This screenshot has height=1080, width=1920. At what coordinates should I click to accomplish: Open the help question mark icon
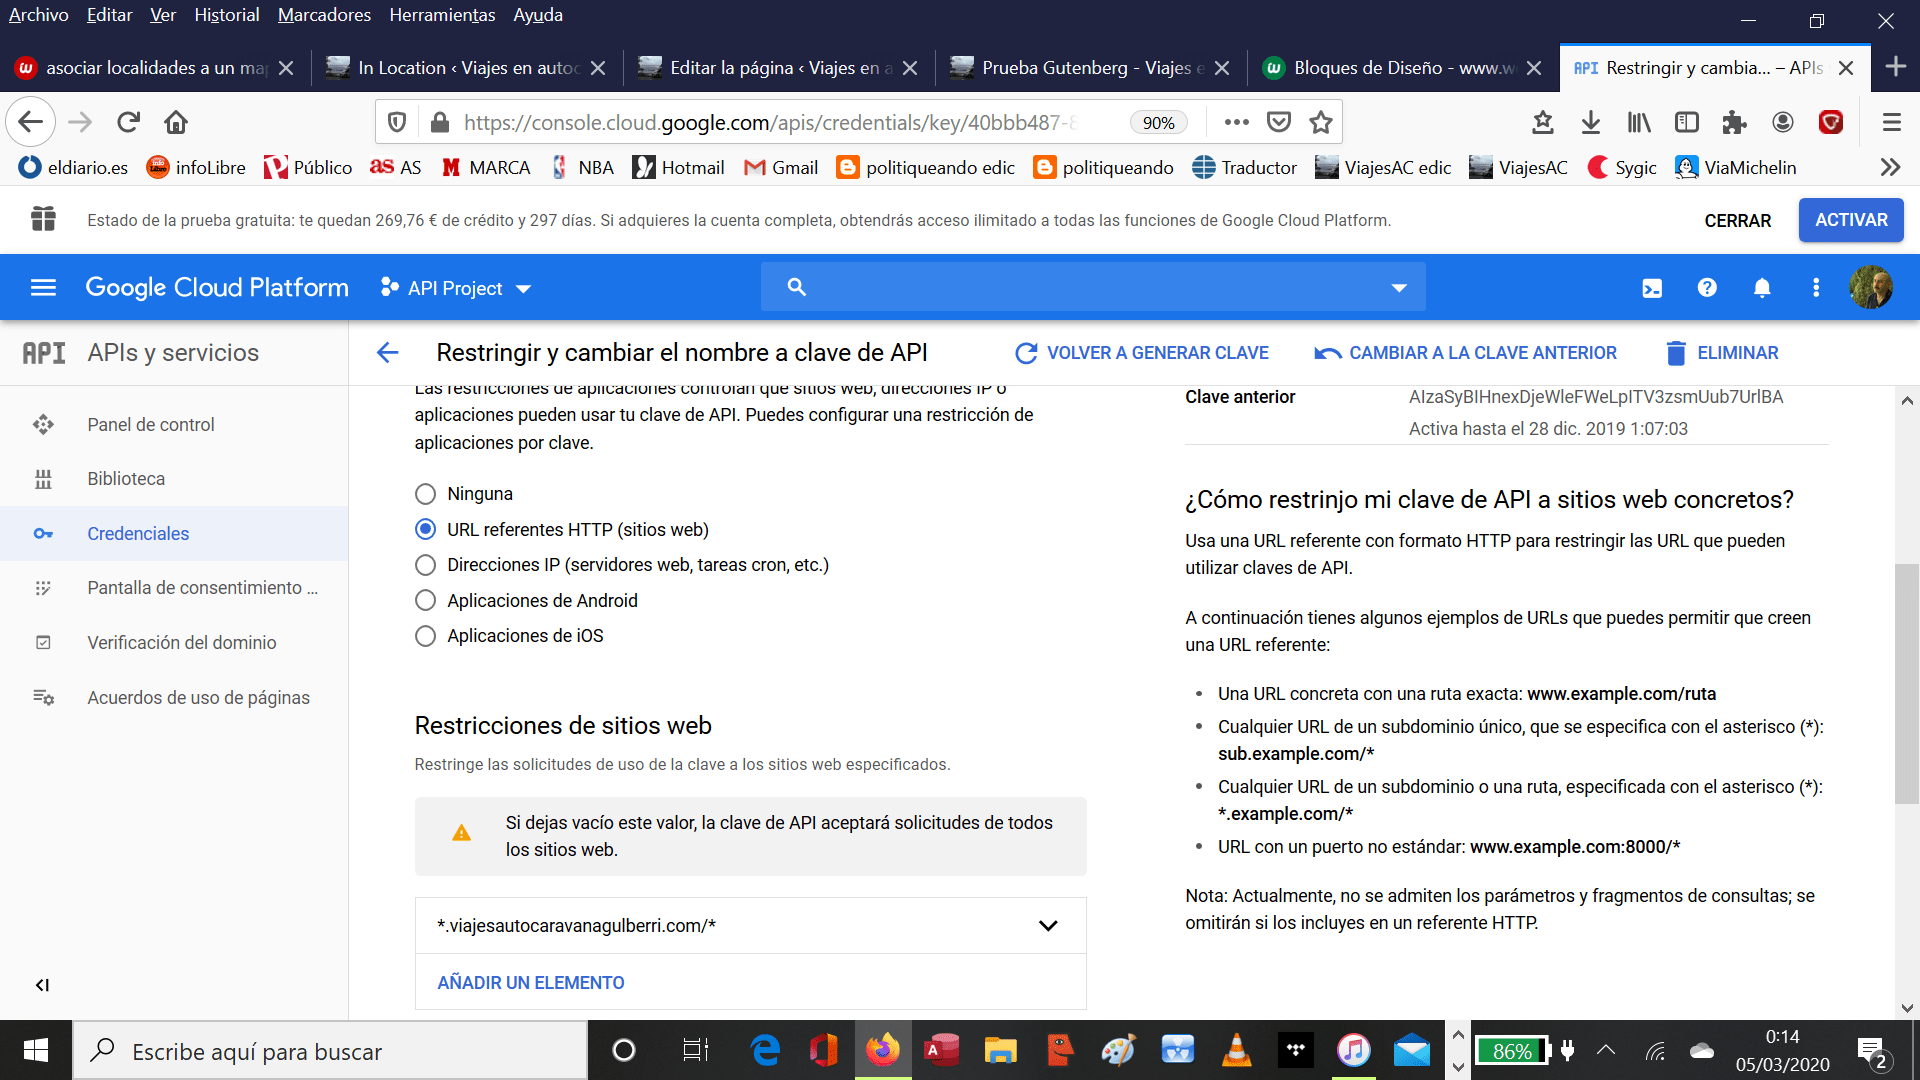(x=1707, y=288)
